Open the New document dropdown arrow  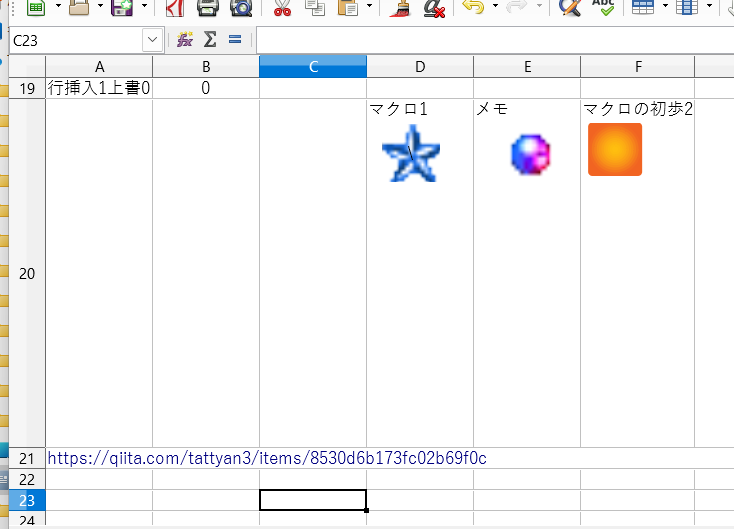coord(59,6)
